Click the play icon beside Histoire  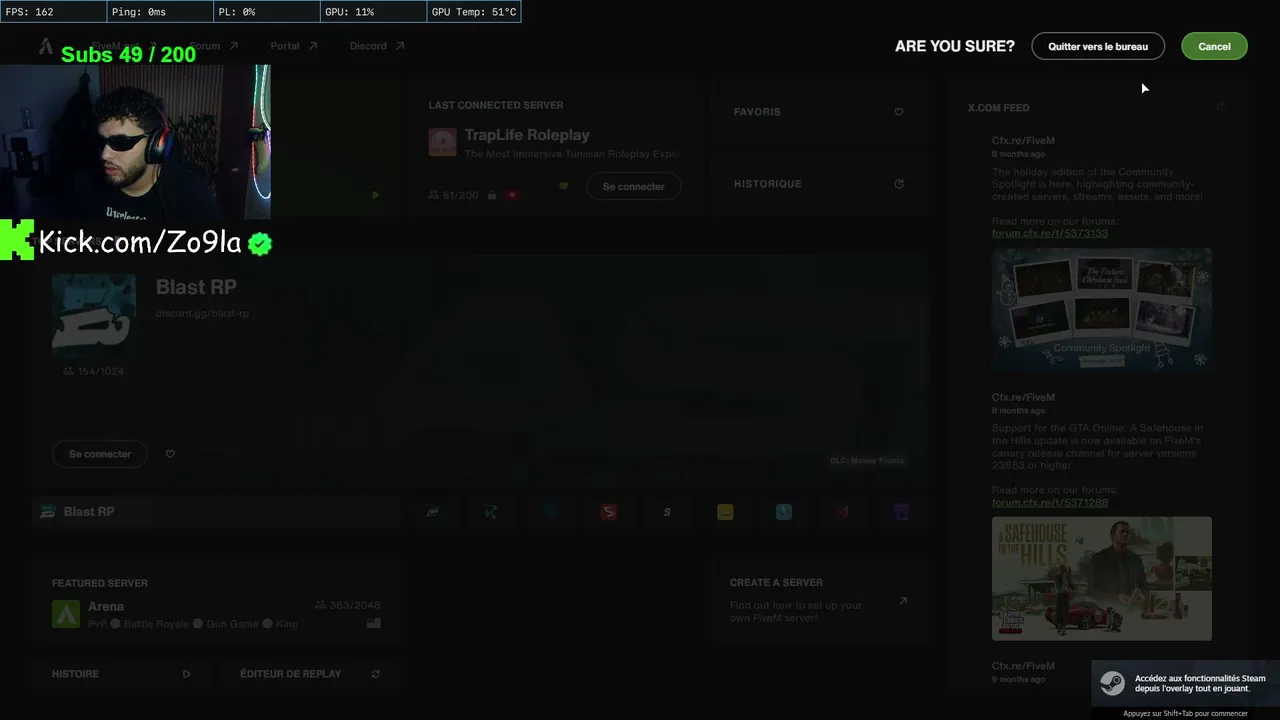point(187,674)
